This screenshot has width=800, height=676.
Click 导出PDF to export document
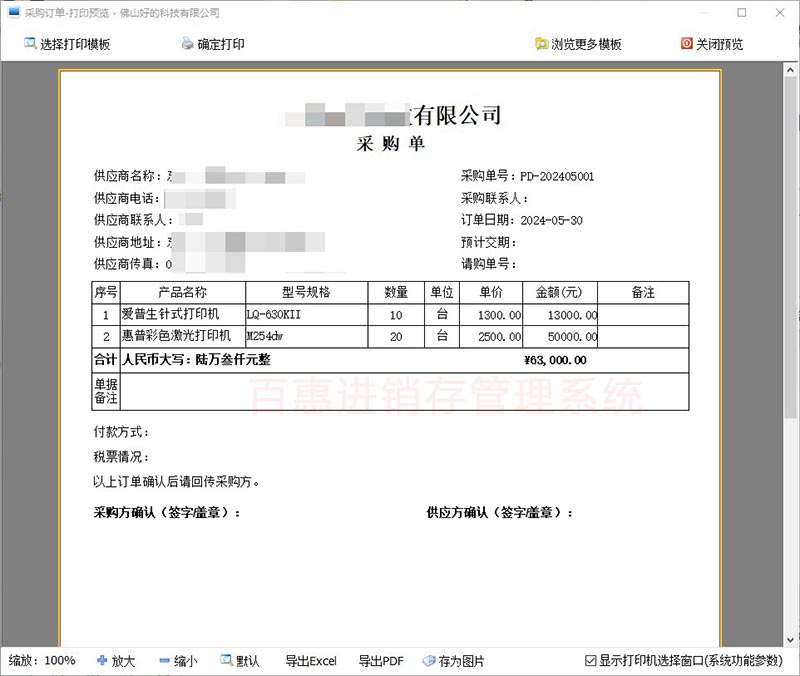pos(380,661)
